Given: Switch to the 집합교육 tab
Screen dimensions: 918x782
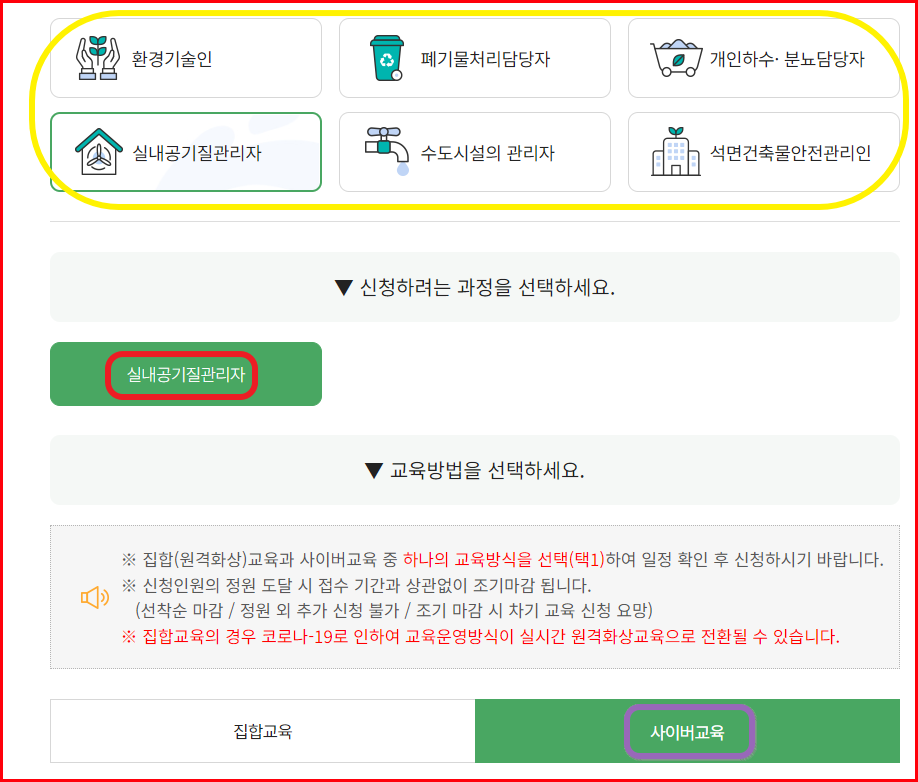Looking at the screenshot, I should pos(263,731).
